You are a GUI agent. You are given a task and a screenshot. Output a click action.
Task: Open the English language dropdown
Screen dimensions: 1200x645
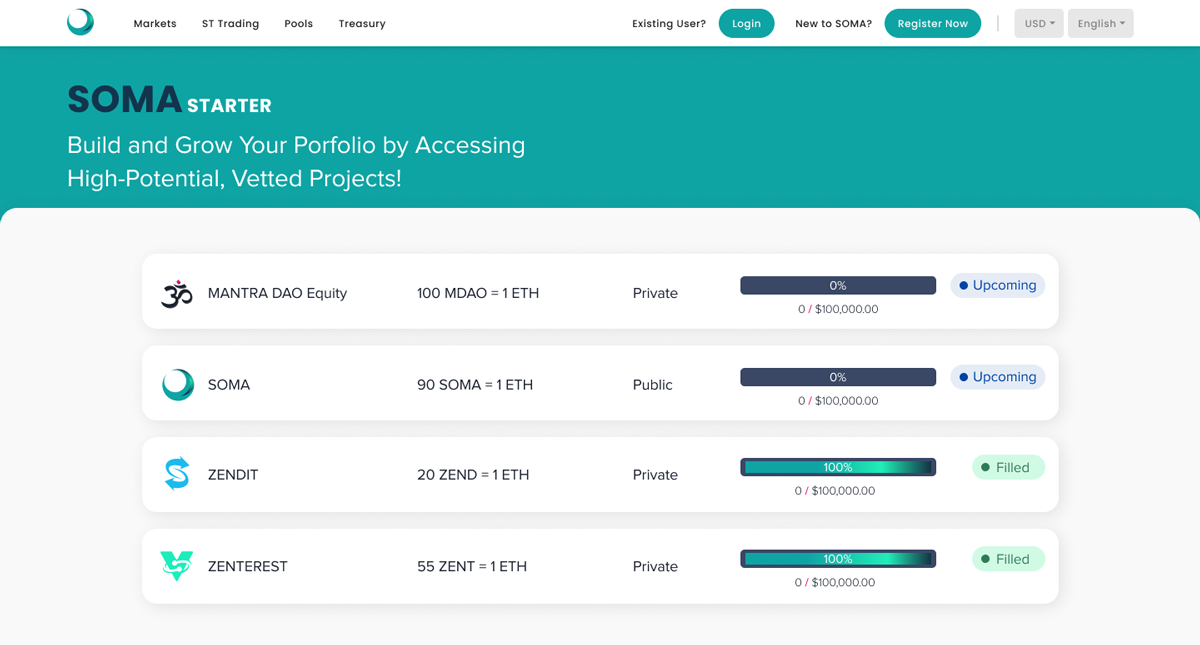pos(1100,23)
